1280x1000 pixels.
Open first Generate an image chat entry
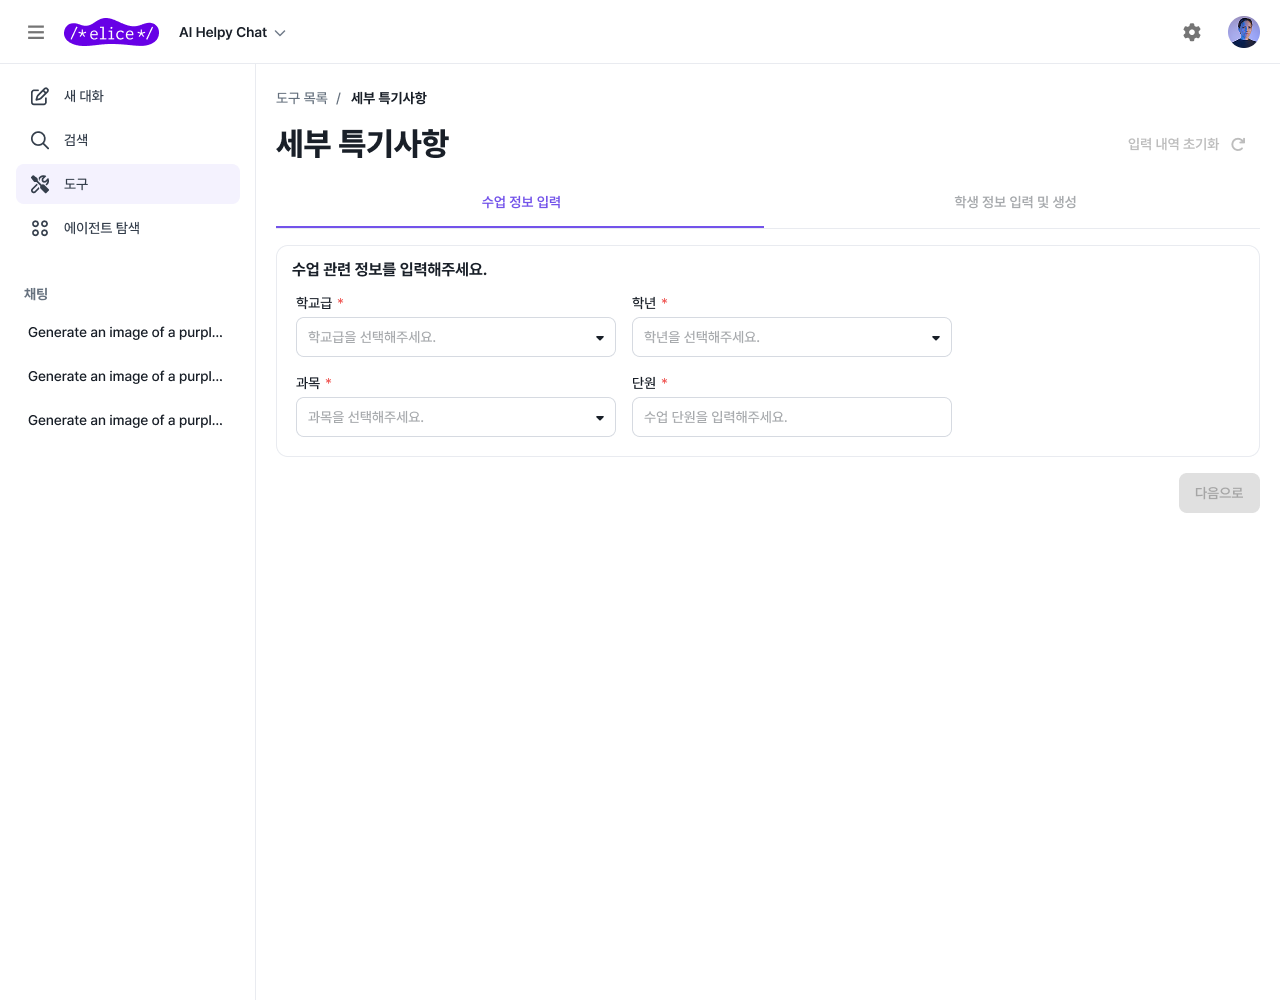(x=125, y=332)
